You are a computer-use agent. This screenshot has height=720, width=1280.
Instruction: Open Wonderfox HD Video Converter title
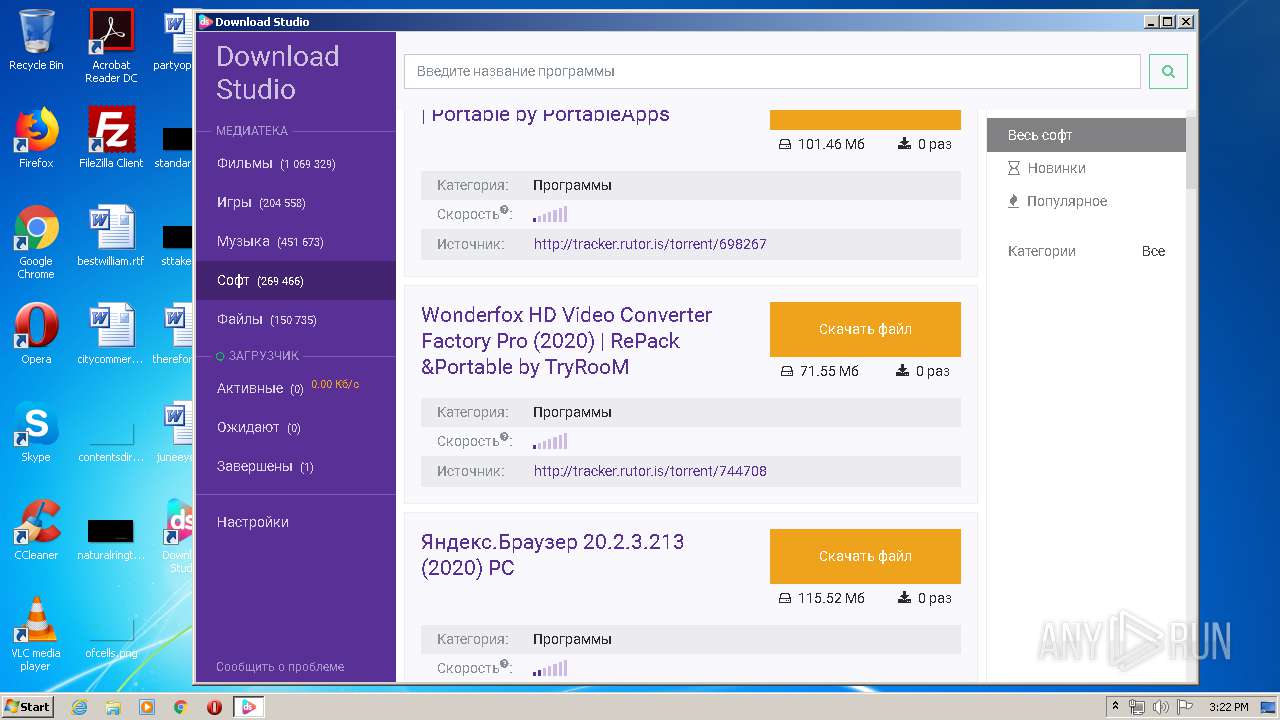click(x=567, y=341)
